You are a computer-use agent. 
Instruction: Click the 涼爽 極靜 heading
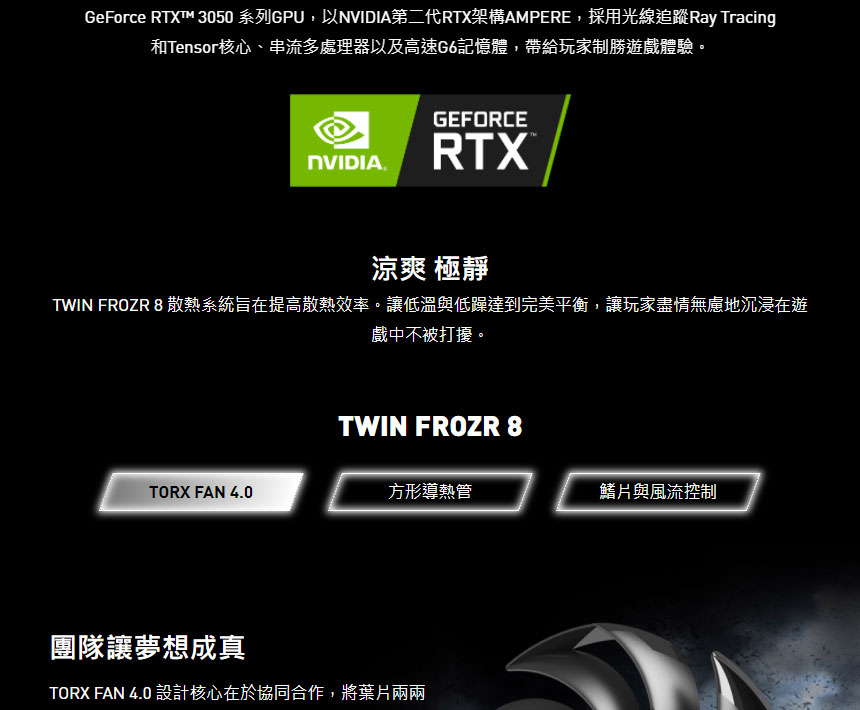click(x=430, y=269)
